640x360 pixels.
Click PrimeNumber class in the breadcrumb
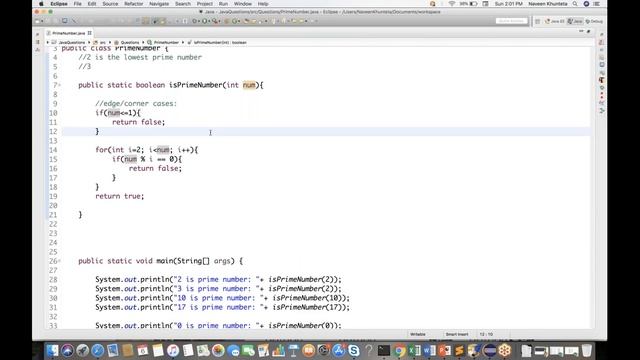tap(166, 42)
